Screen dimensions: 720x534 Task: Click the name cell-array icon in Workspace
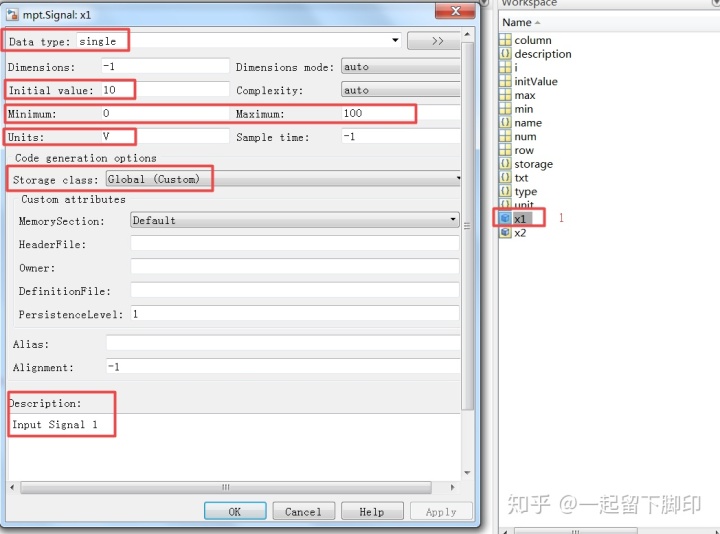(x=505, y=123)
